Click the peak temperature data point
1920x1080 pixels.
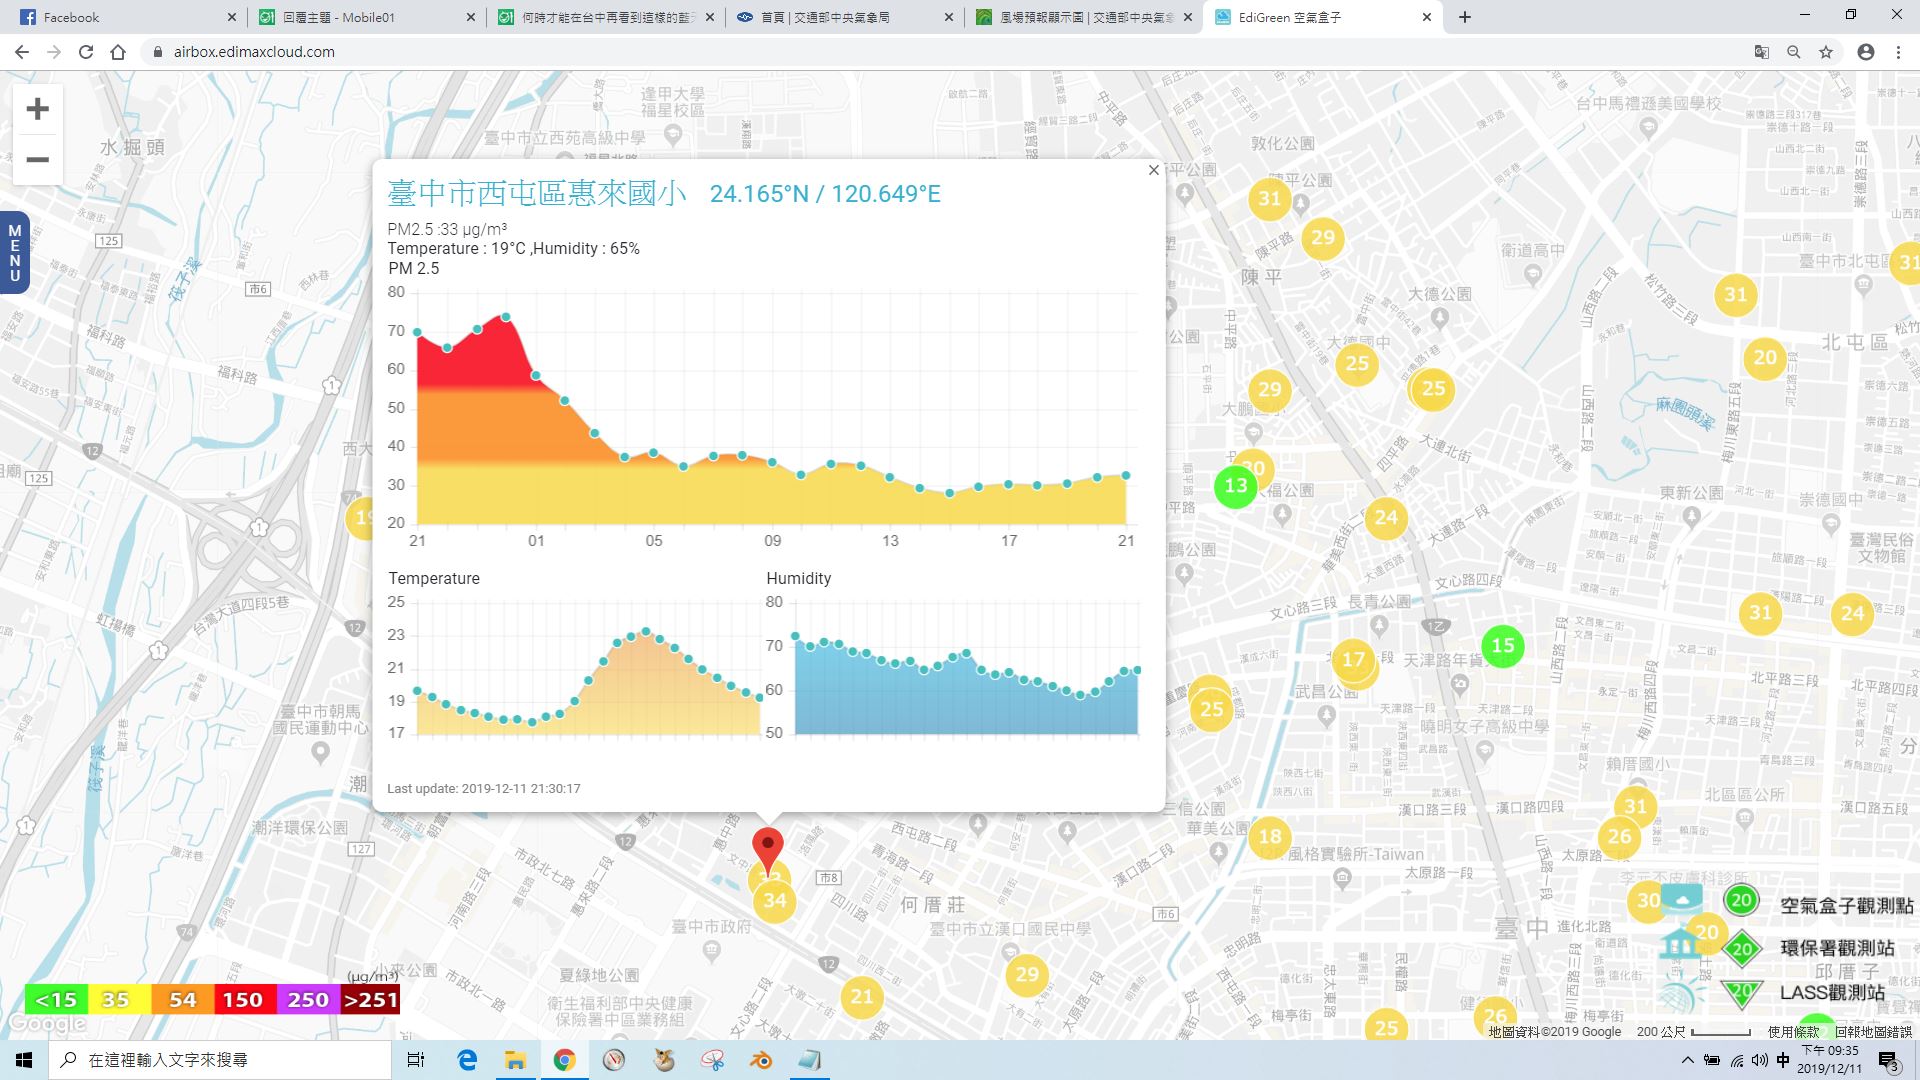pos(646,631)
